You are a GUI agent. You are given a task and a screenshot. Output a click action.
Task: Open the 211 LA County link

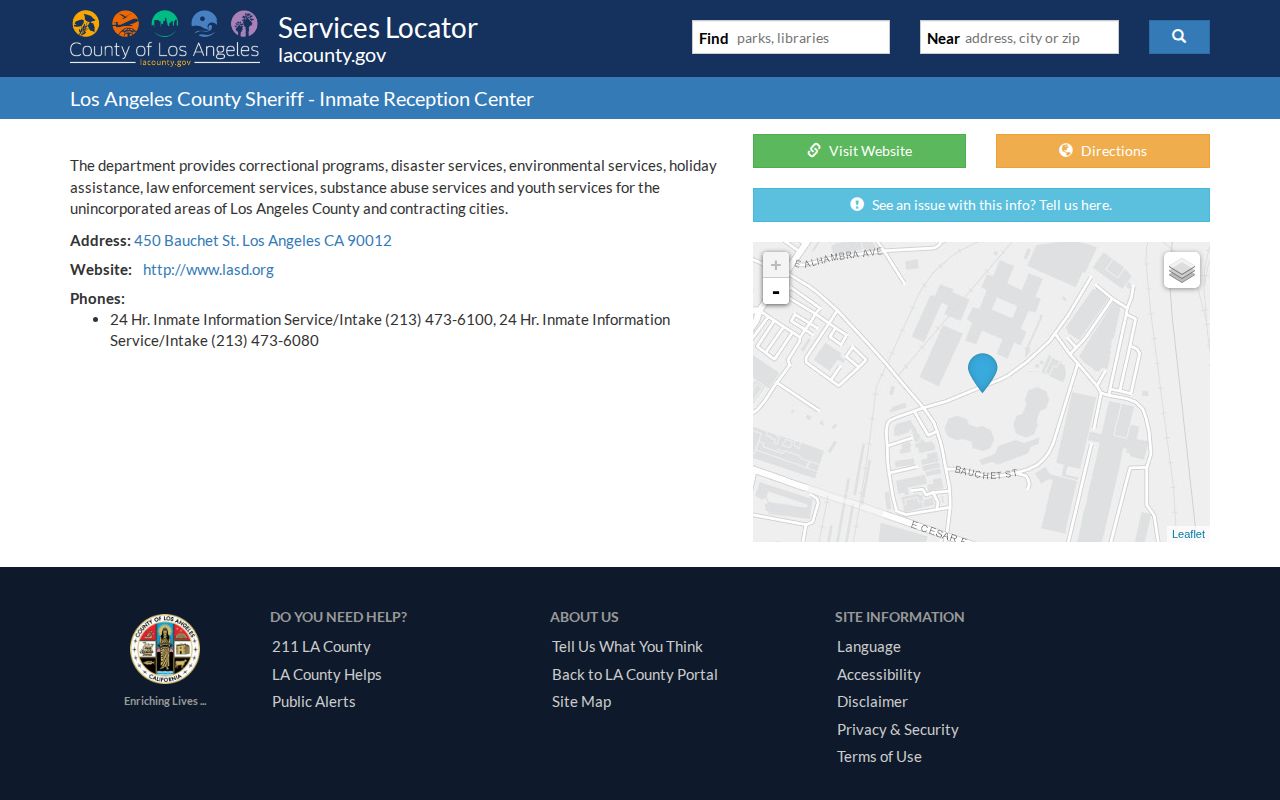[x=321, y=647]
